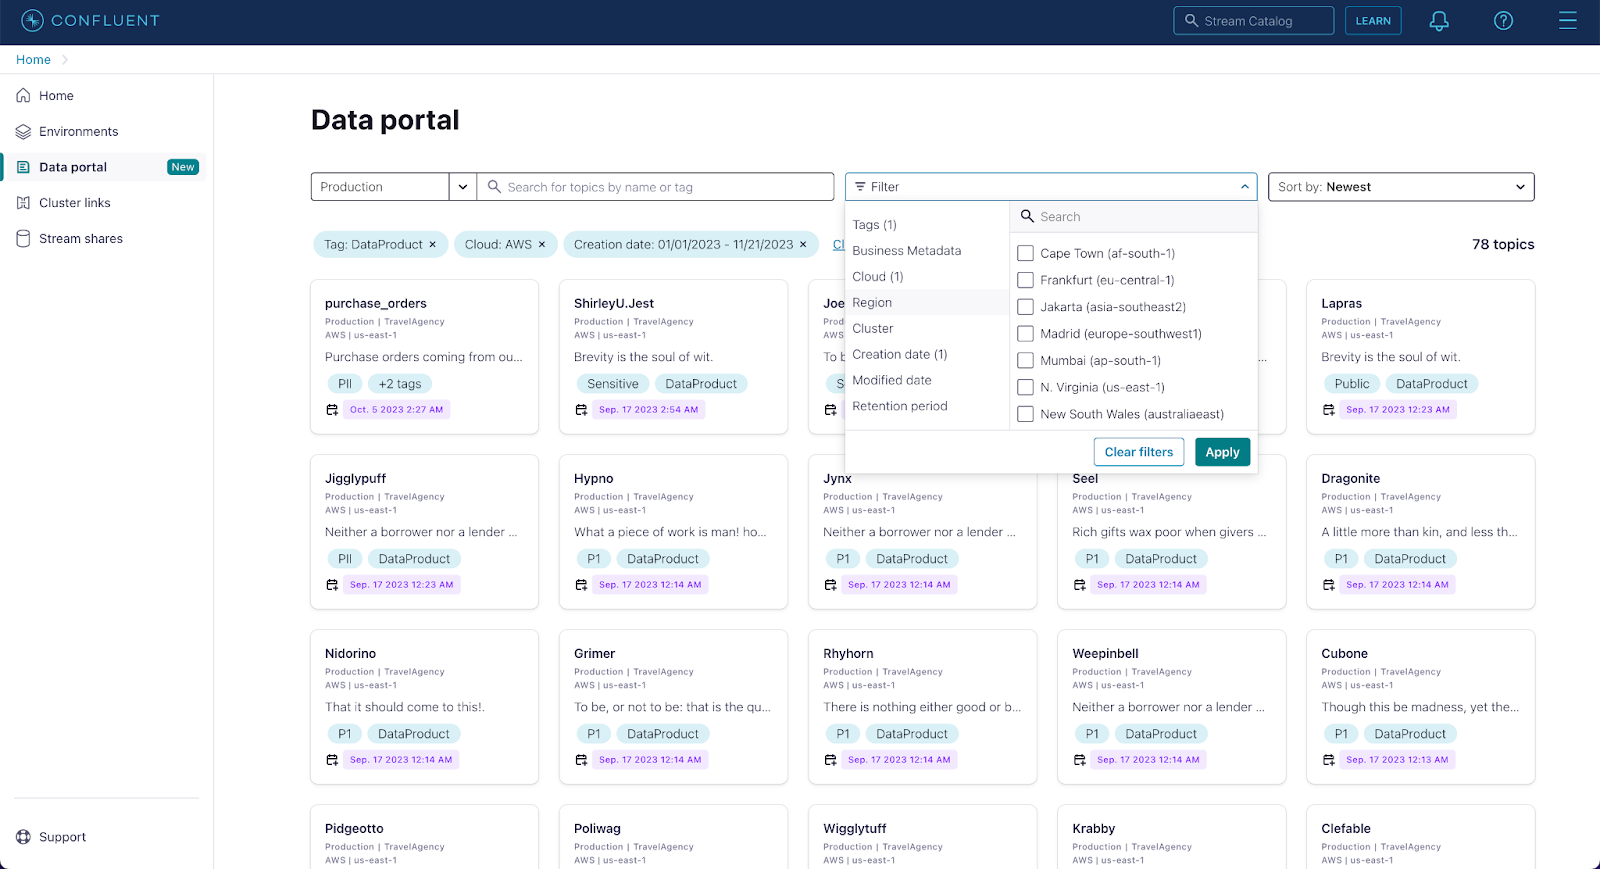Check the Cape Town (af-south-1) region
1600x869 pixels.
pos(1025,254)
